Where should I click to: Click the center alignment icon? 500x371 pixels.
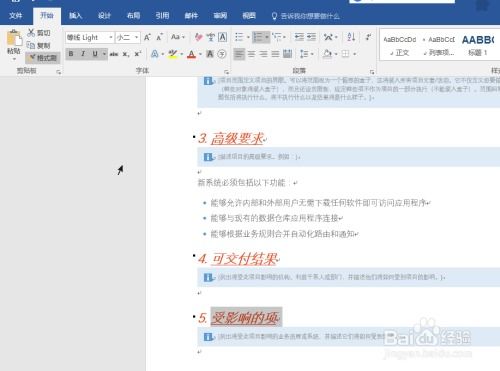click(x=251, y=54)
